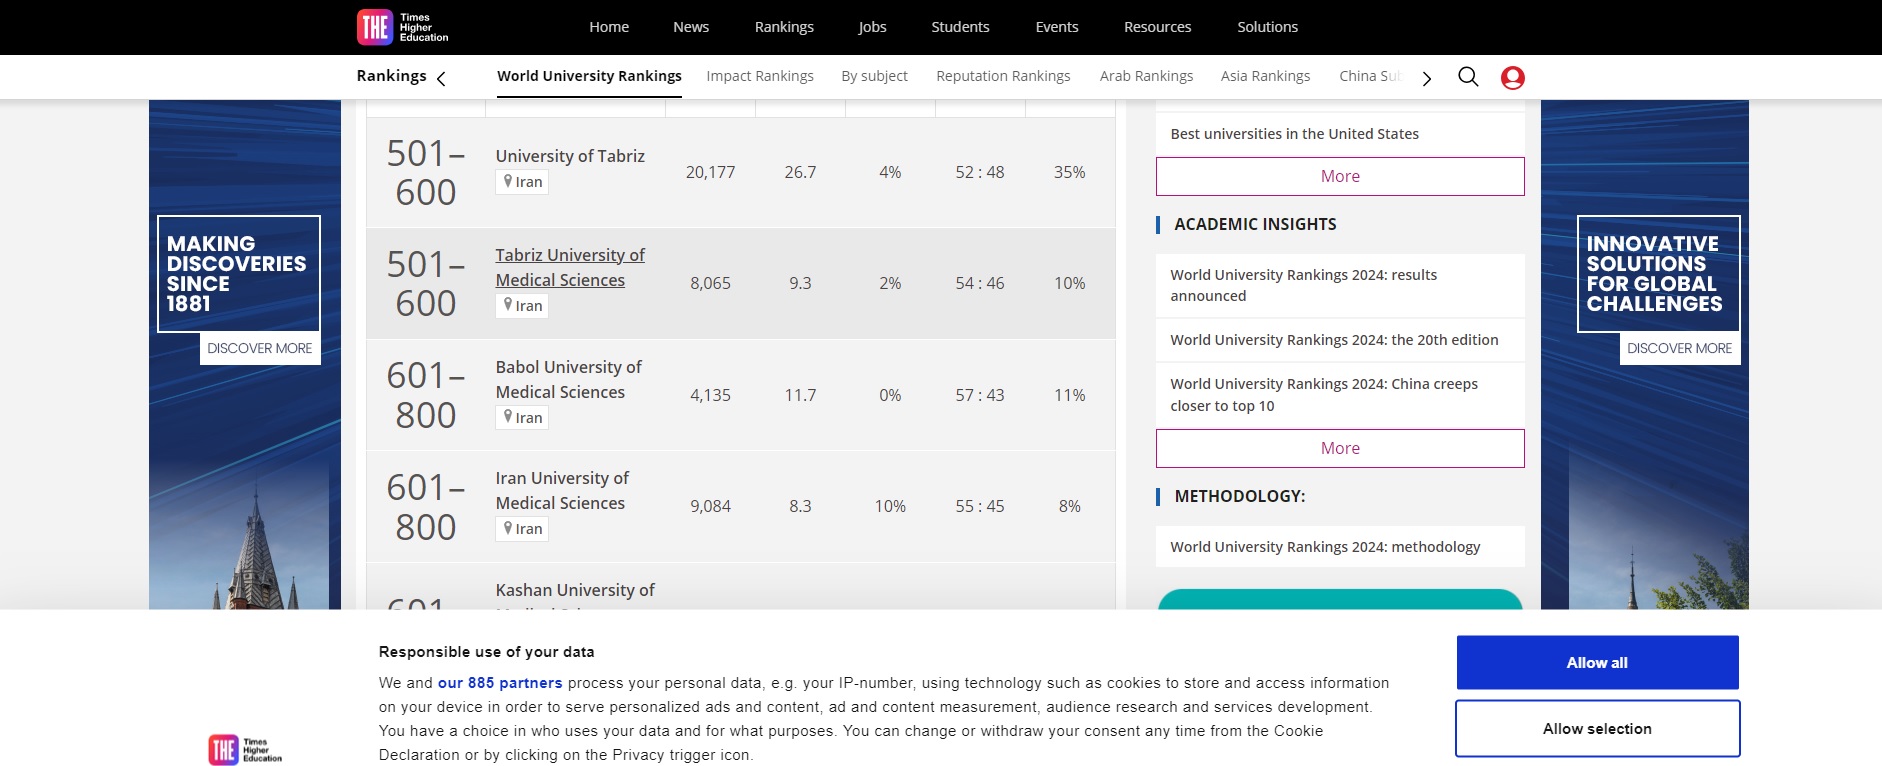Screen dimensions: 1882x766
Task: Click the red user account icon
Action: (1512, 78)
